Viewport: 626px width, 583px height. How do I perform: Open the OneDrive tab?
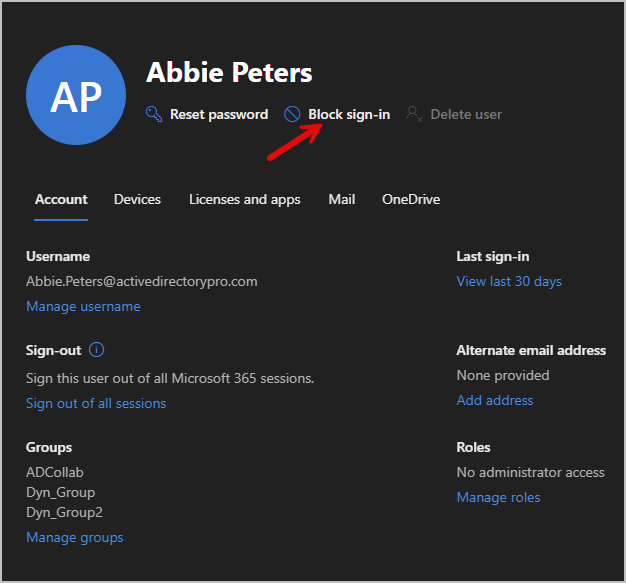[x=411, y=199]
